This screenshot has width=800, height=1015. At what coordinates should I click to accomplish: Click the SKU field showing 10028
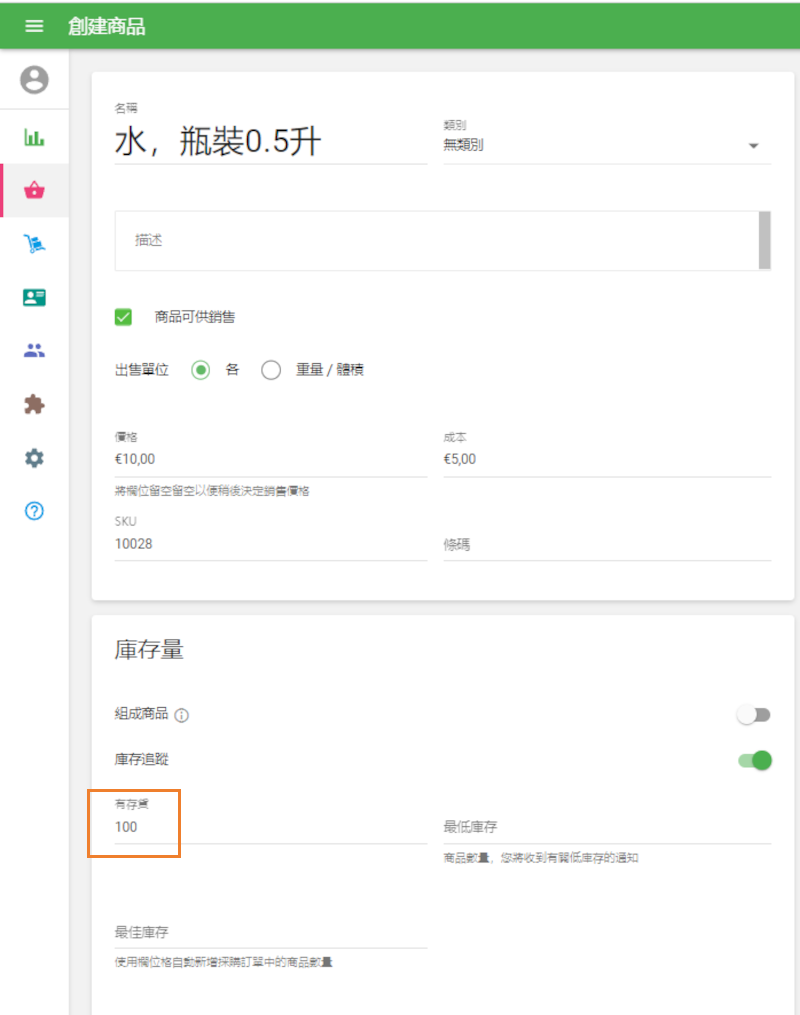pos(270,543)
